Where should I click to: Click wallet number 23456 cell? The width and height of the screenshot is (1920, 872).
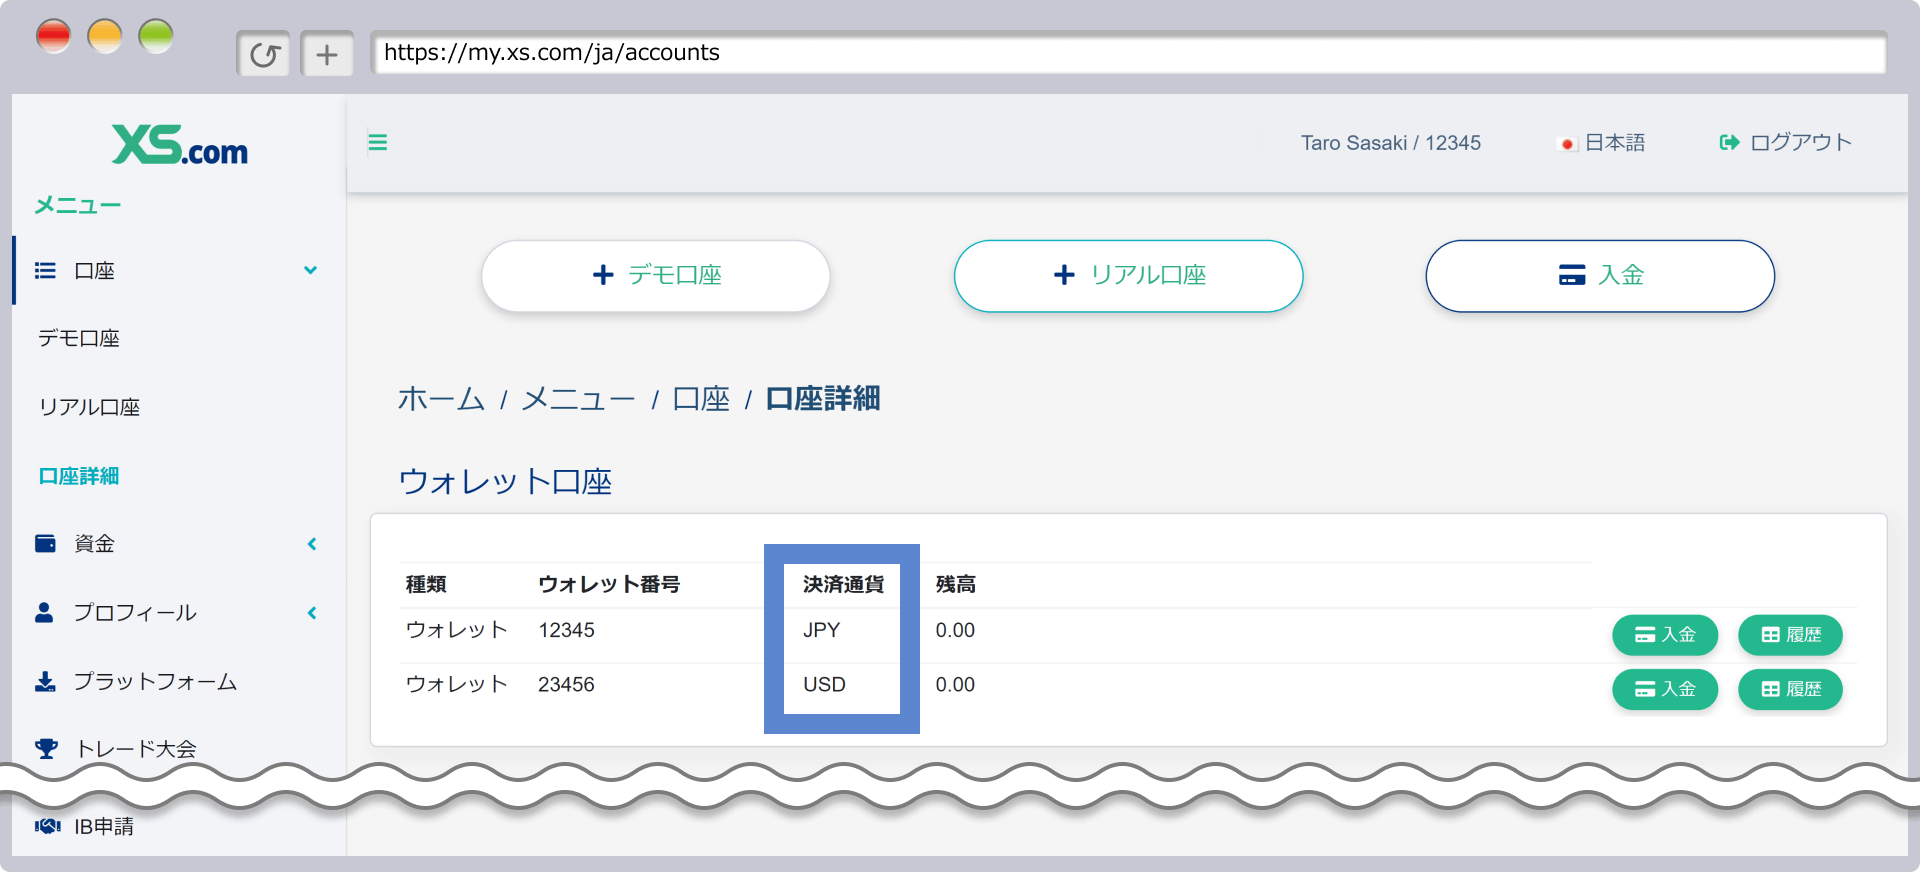pyautogui.click(x=566, y=684)
